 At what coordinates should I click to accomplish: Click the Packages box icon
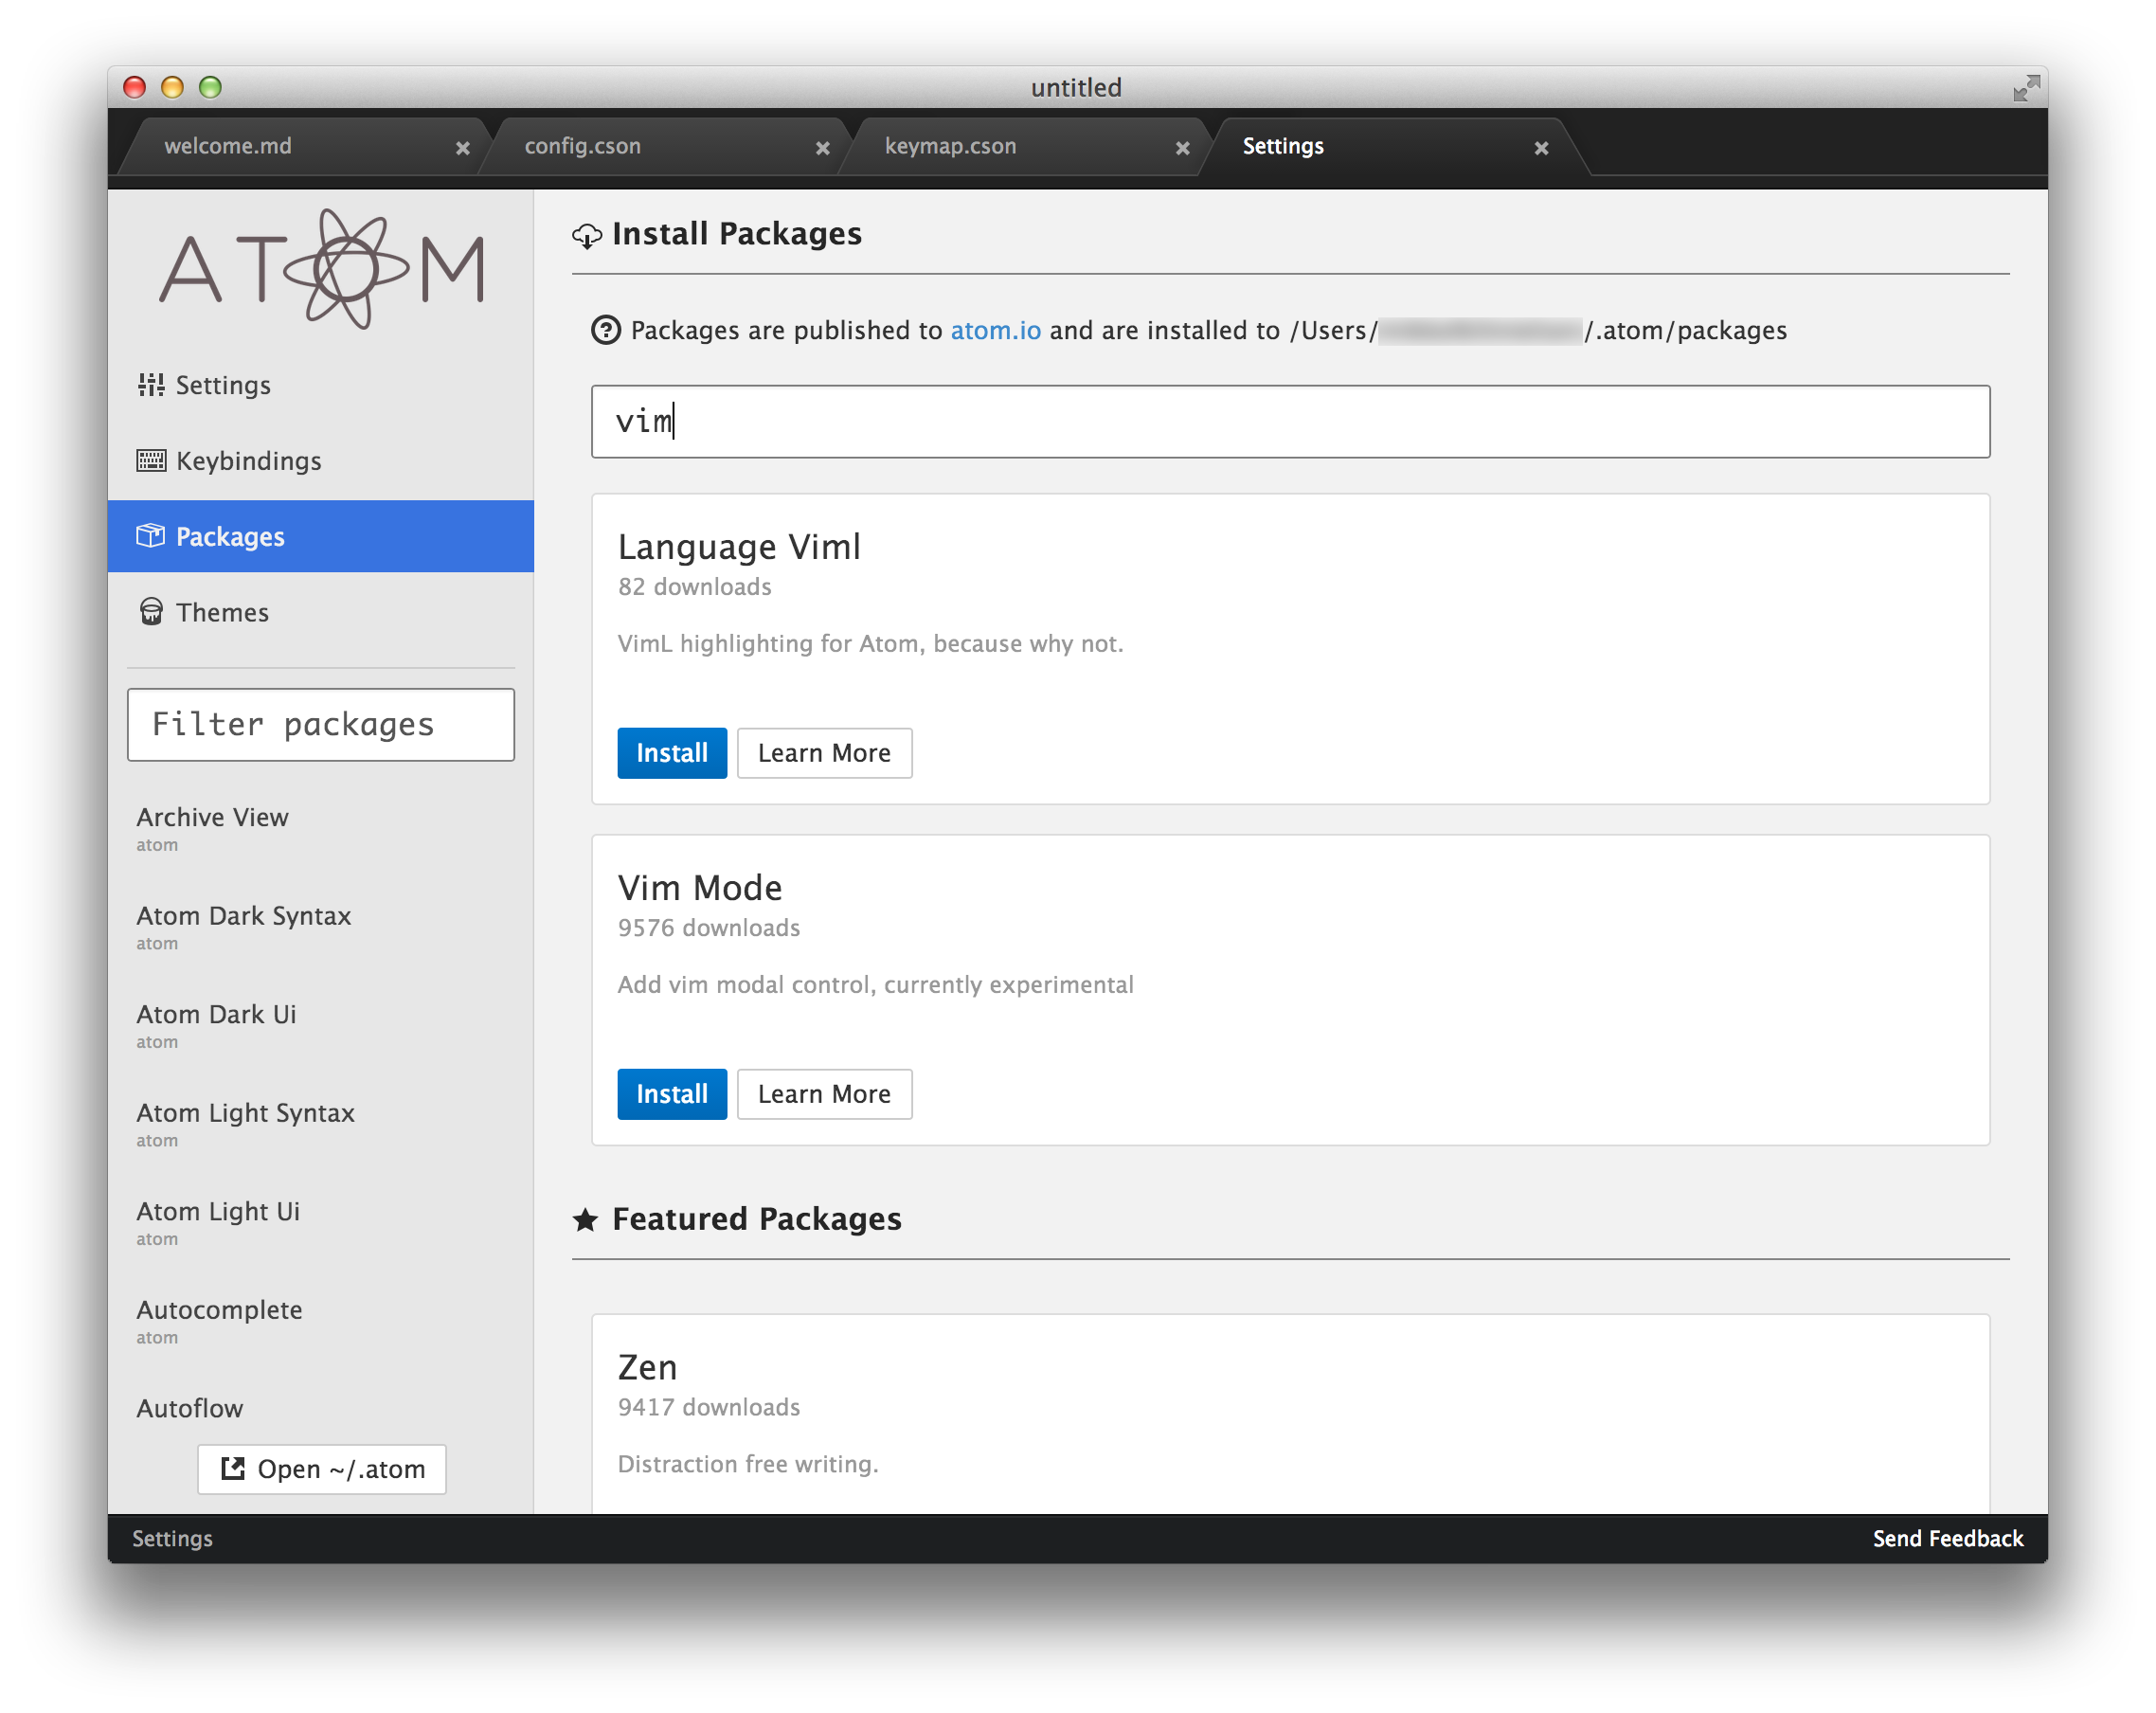(x=151, y=536)
